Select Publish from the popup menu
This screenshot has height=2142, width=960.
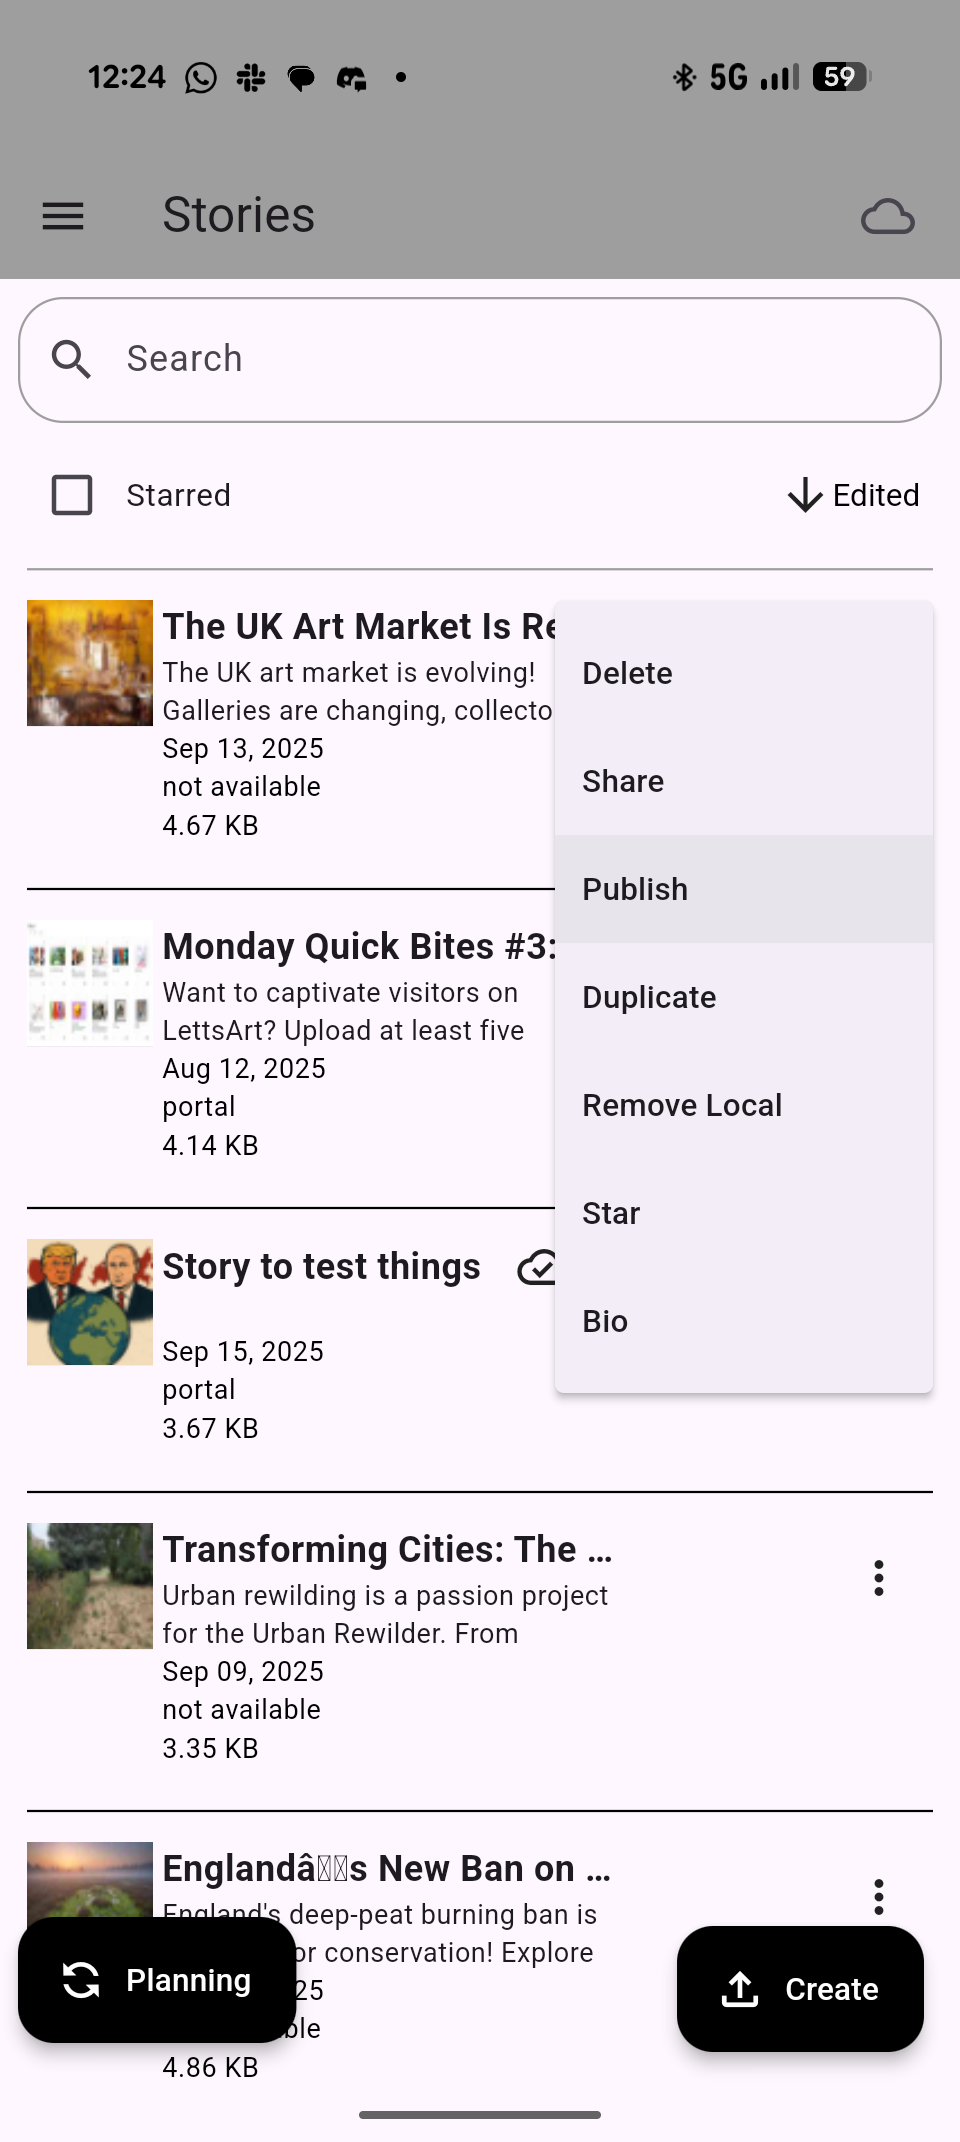635,889
